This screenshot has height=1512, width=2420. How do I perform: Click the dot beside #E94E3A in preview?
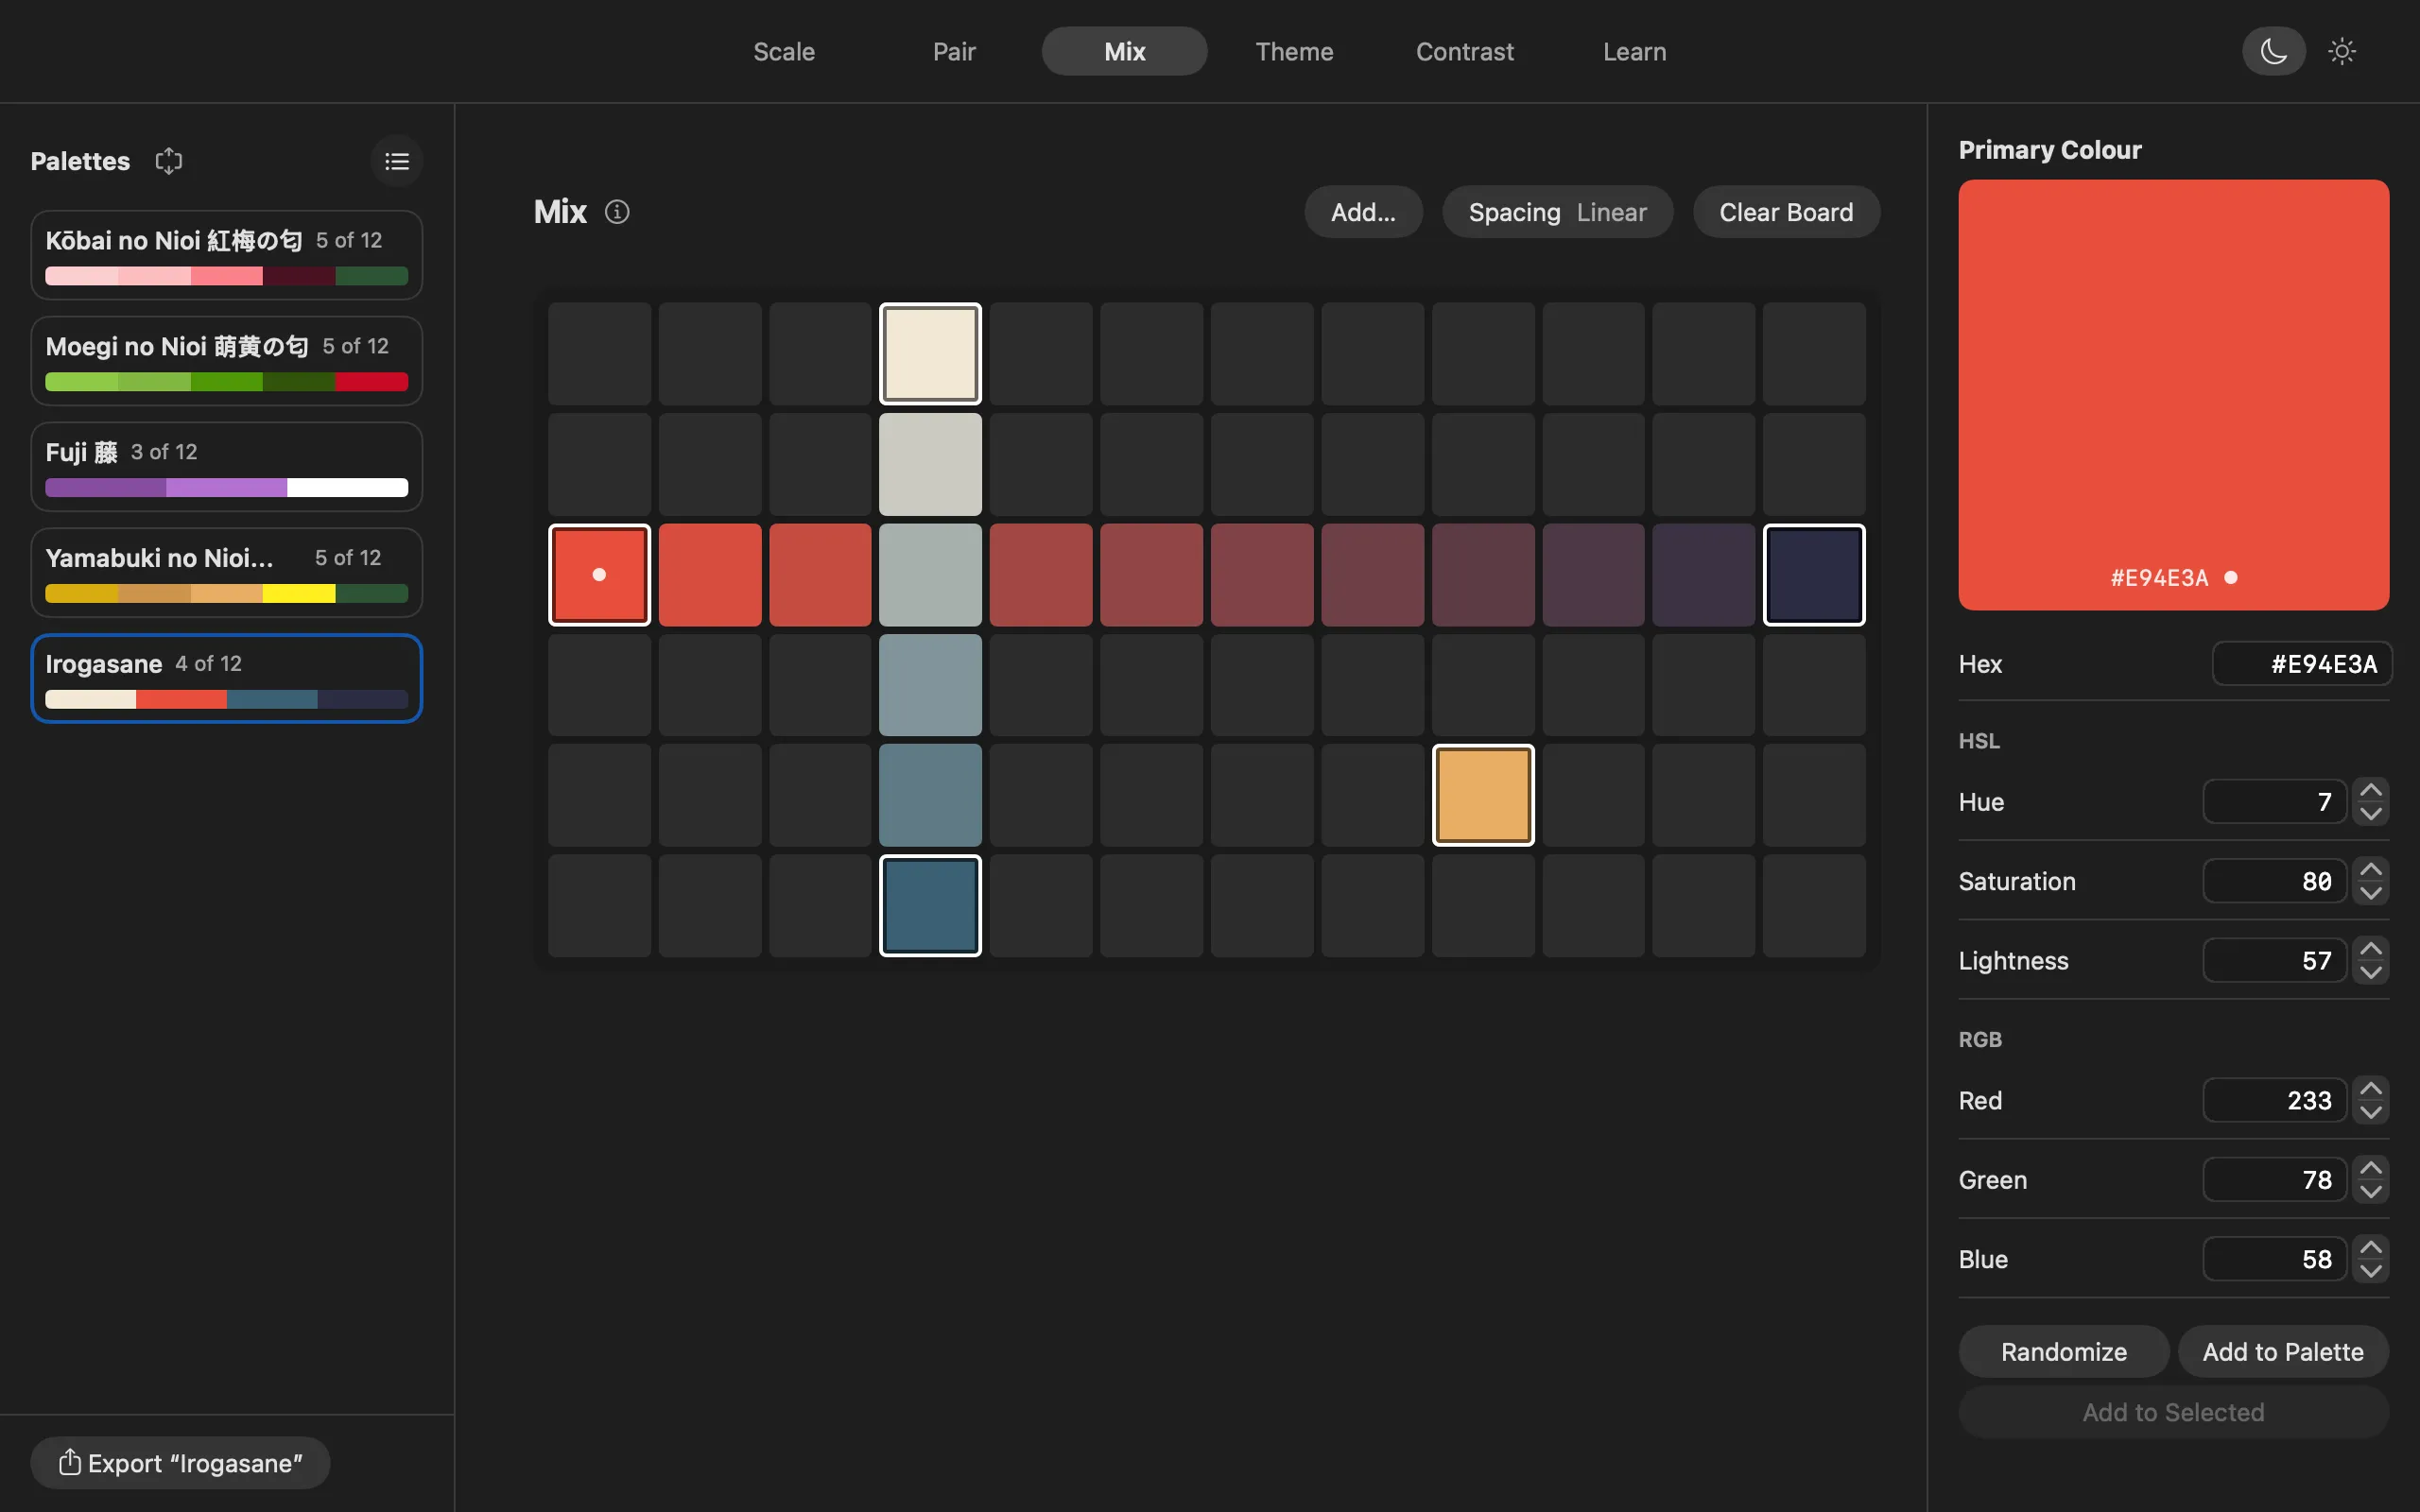point(2231,578)
